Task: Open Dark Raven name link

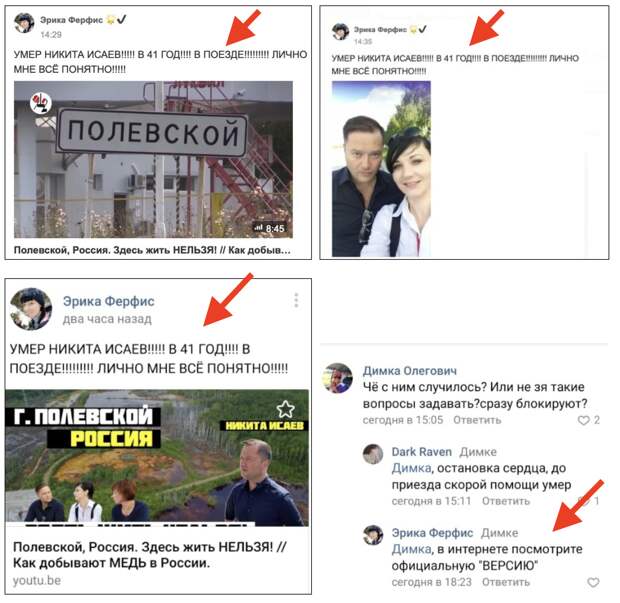Action: point(422,452)
